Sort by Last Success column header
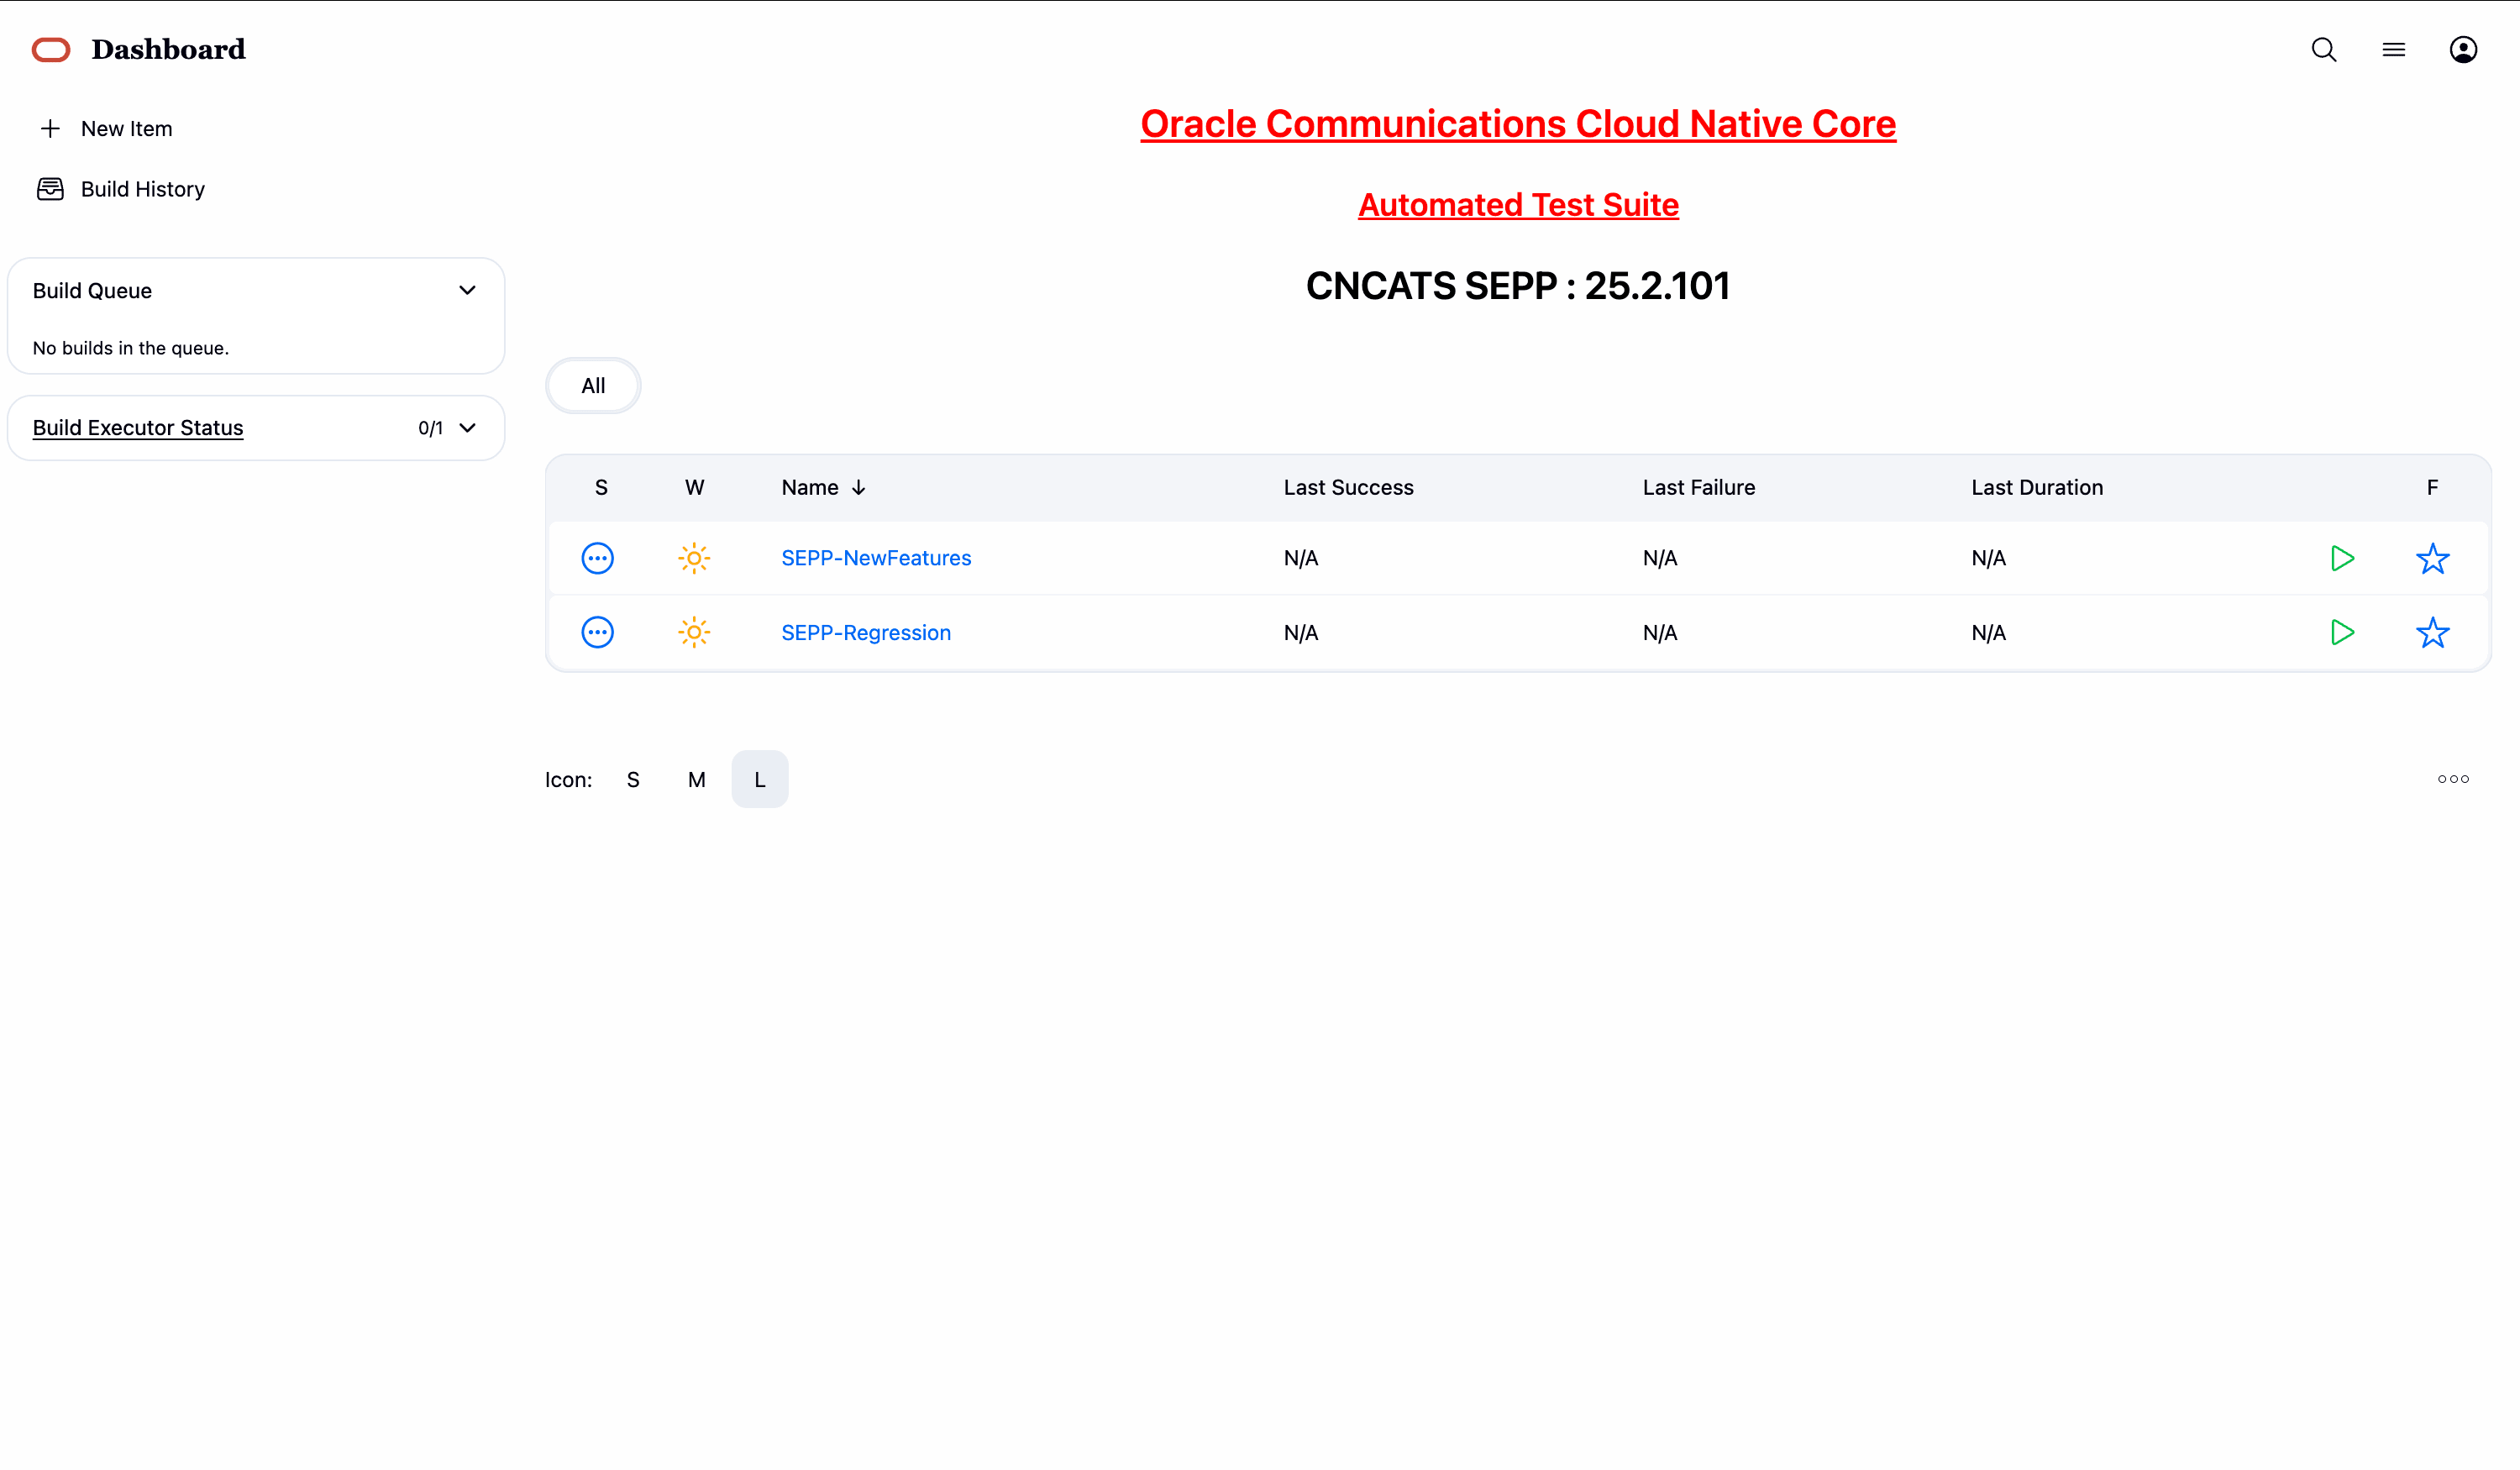This screenshot has height=1470, width=2520. (1348, 487)
